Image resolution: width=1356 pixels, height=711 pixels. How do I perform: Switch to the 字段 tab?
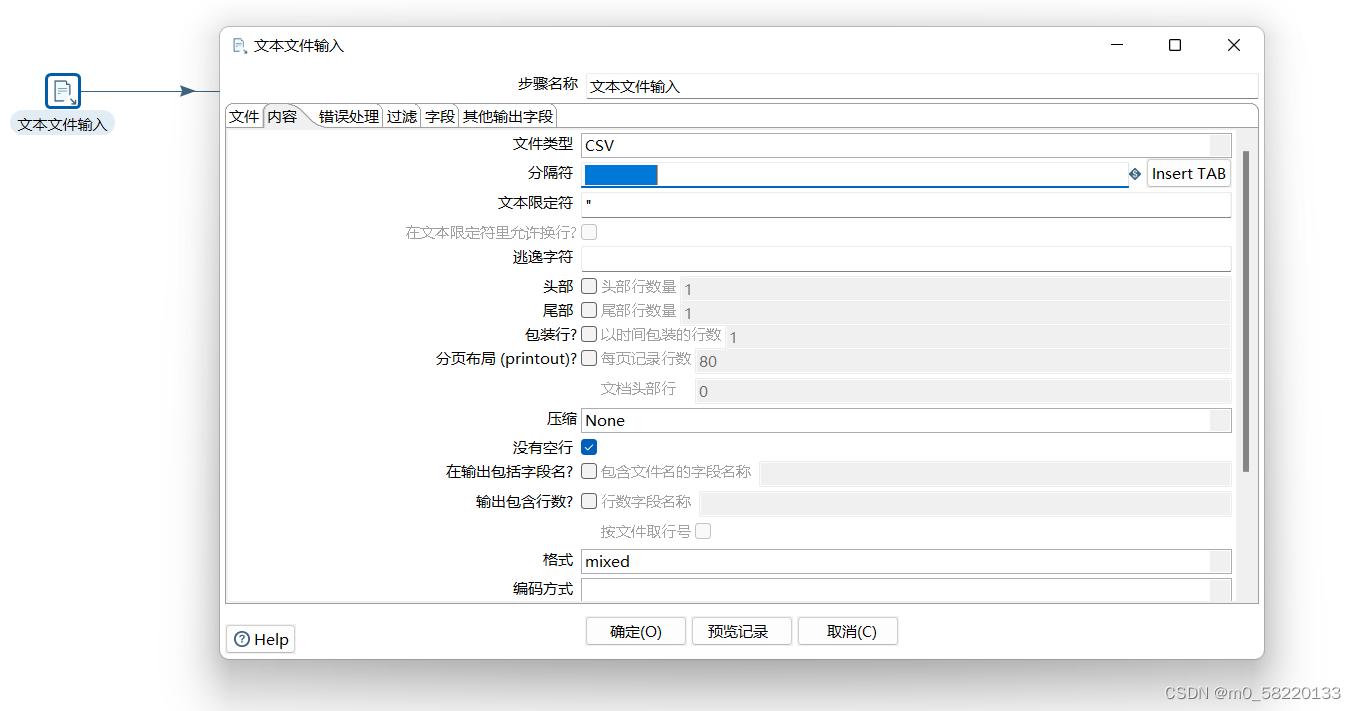click(439, 116)
